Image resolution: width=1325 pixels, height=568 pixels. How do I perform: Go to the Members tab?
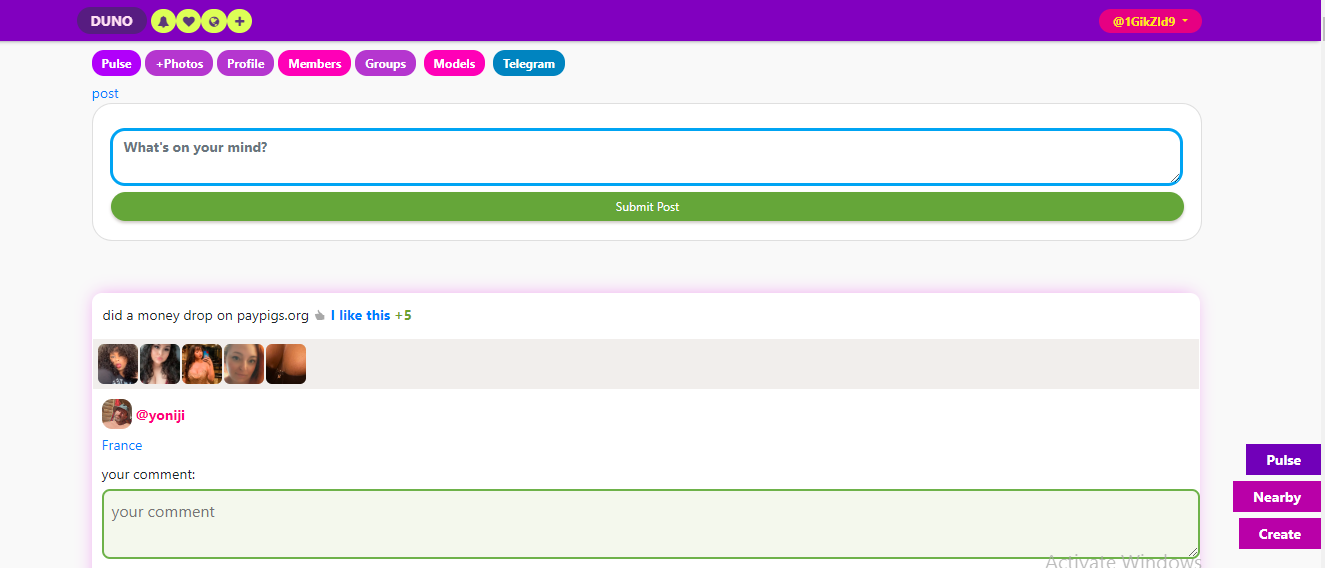[314, 64]
